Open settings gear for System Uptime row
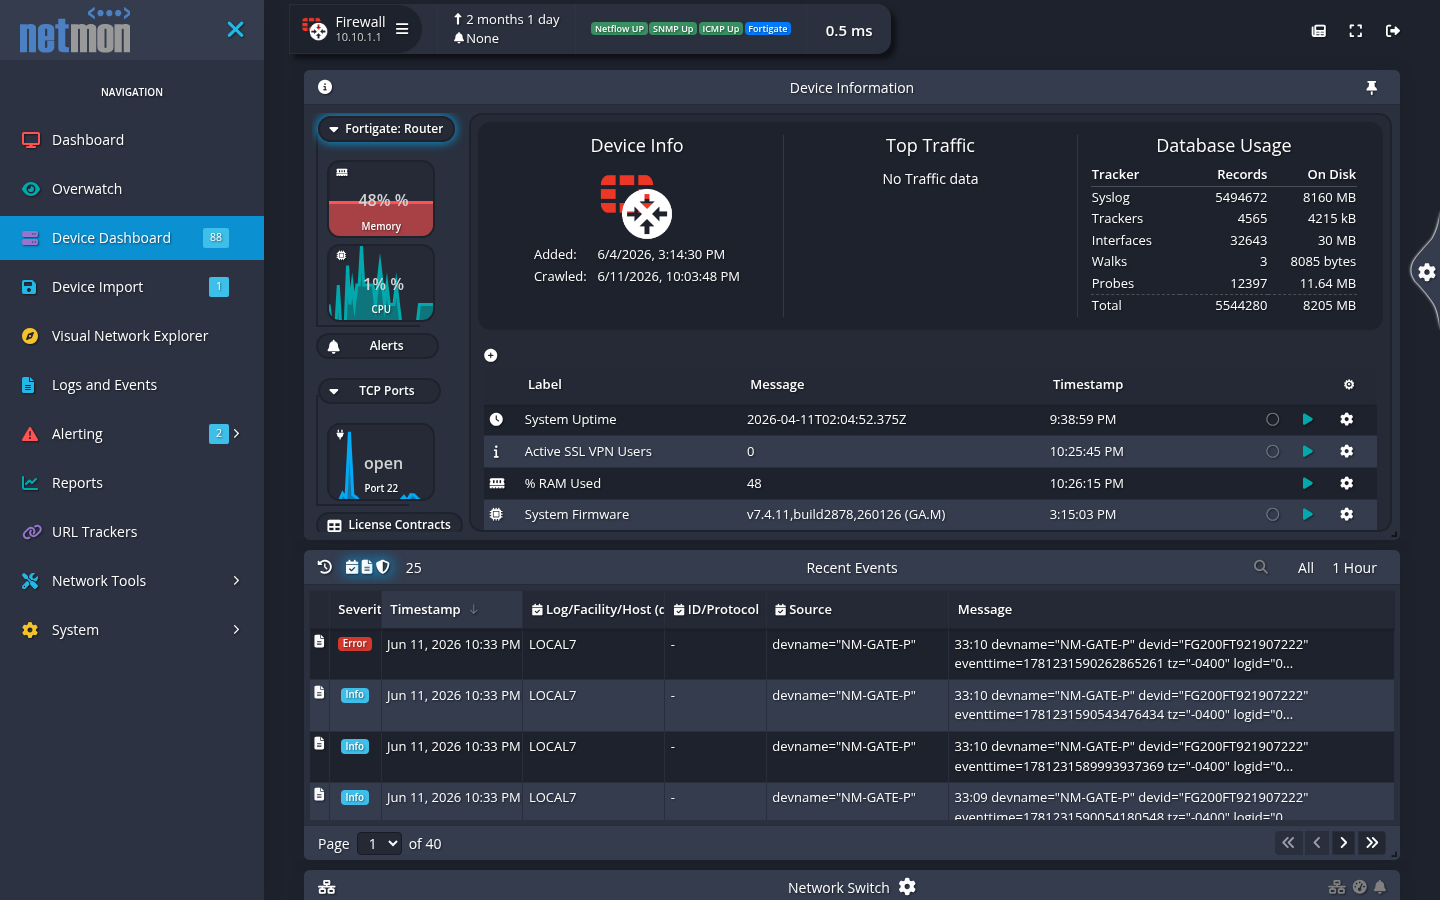 click(x=1347, y=419)
